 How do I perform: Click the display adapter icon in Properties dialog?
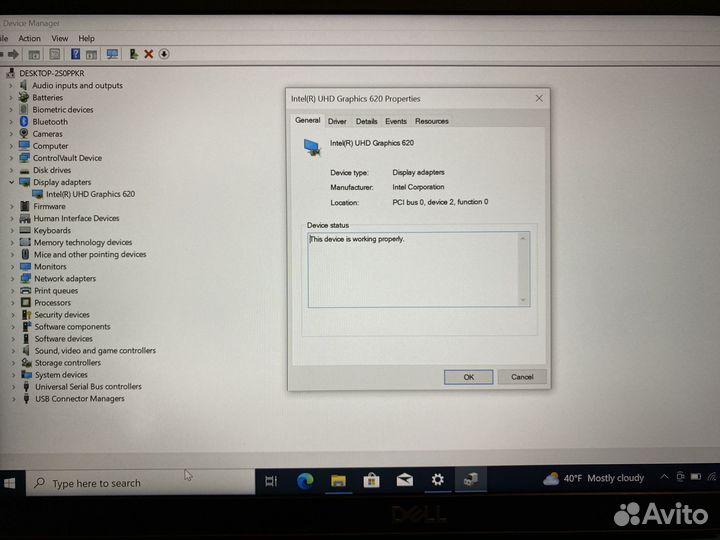pos(312,148)
